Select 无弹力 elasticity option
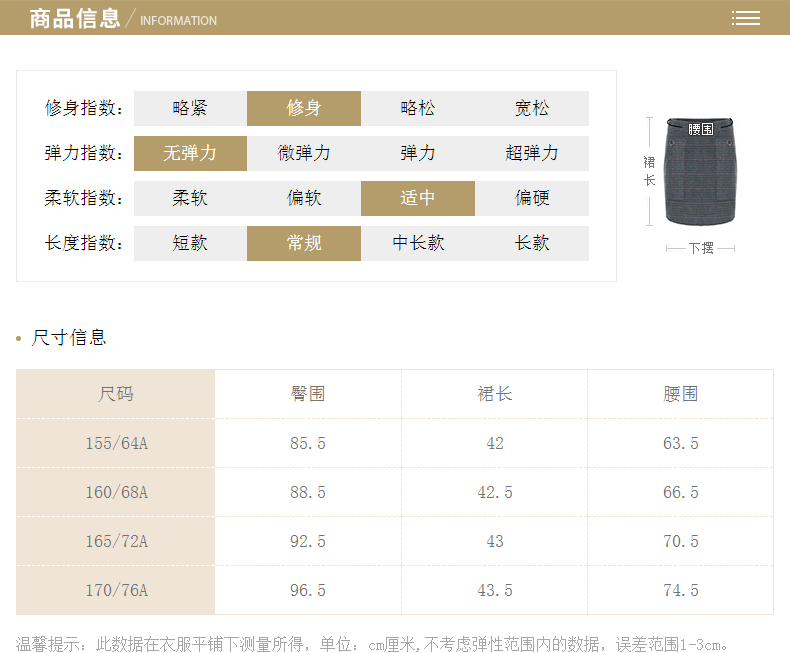 click(x=190, y=153)
